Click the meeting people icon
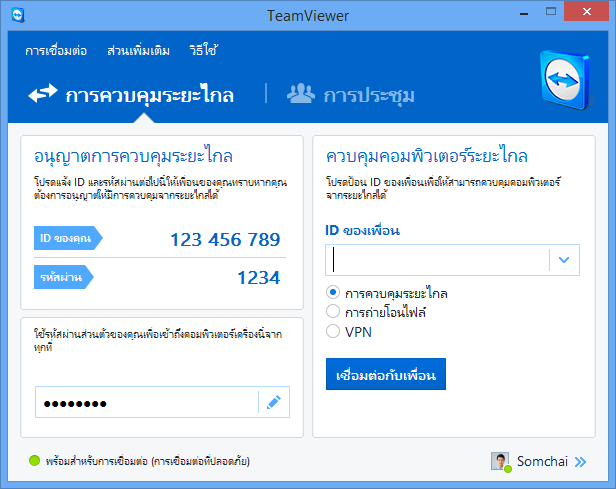The image size is (616, 489). (301, 93)
